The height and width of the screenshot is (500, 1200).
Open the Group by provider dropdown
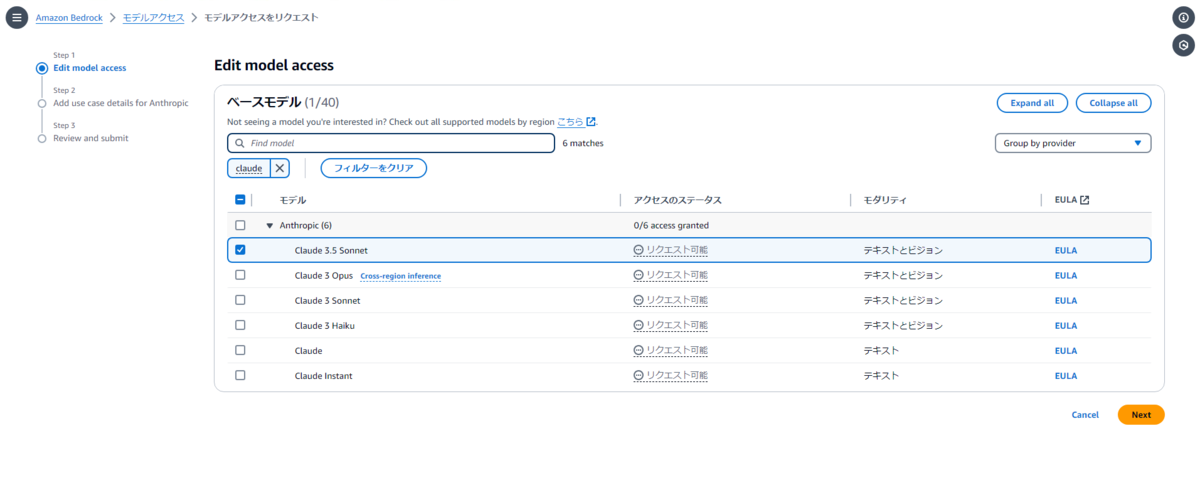(x=1073, y=143)
